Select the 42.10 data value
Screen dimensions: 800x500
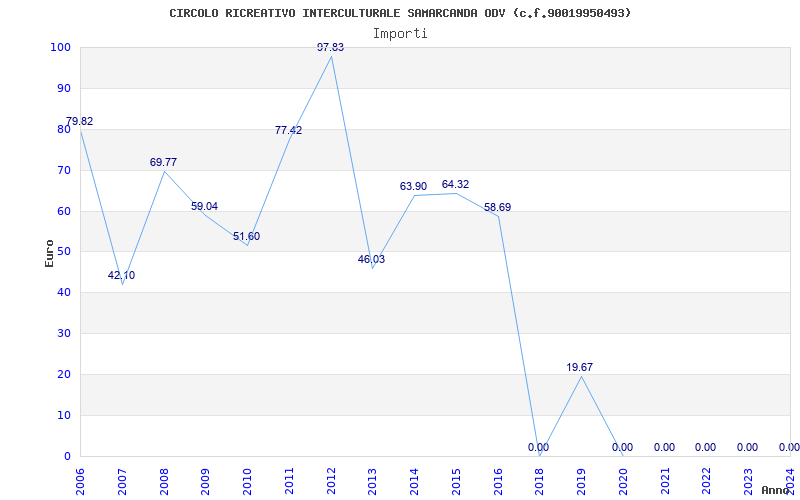(121, 276)
